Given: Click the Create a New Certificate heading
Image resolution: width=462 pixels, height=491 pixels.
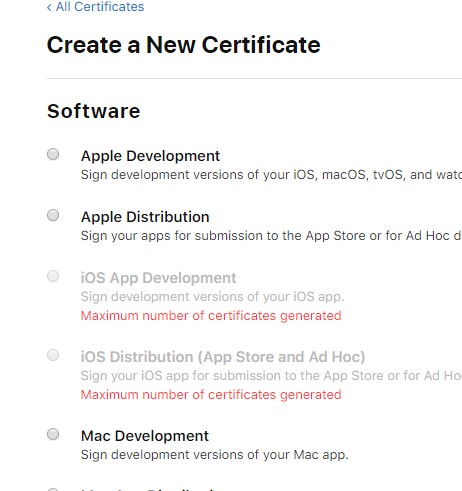Looking at the screenshot, I should 183,45.
